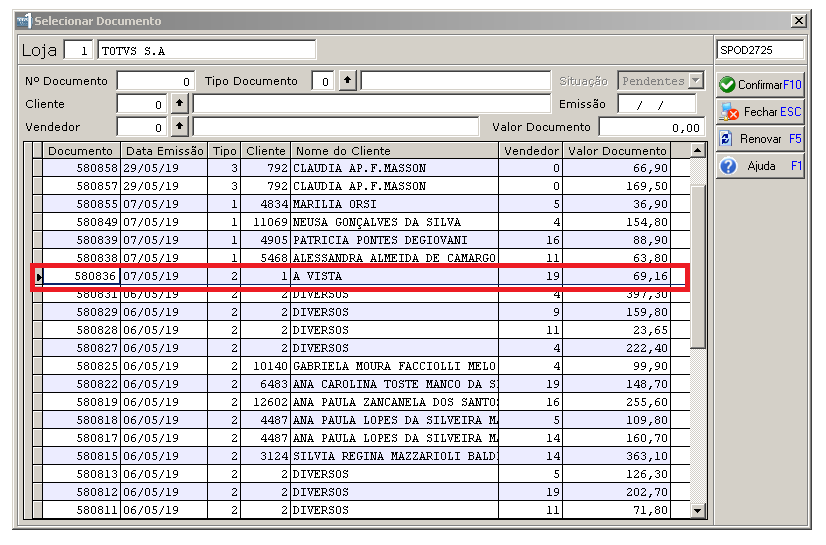Close the Selecionar Documento window

(799, 21)
